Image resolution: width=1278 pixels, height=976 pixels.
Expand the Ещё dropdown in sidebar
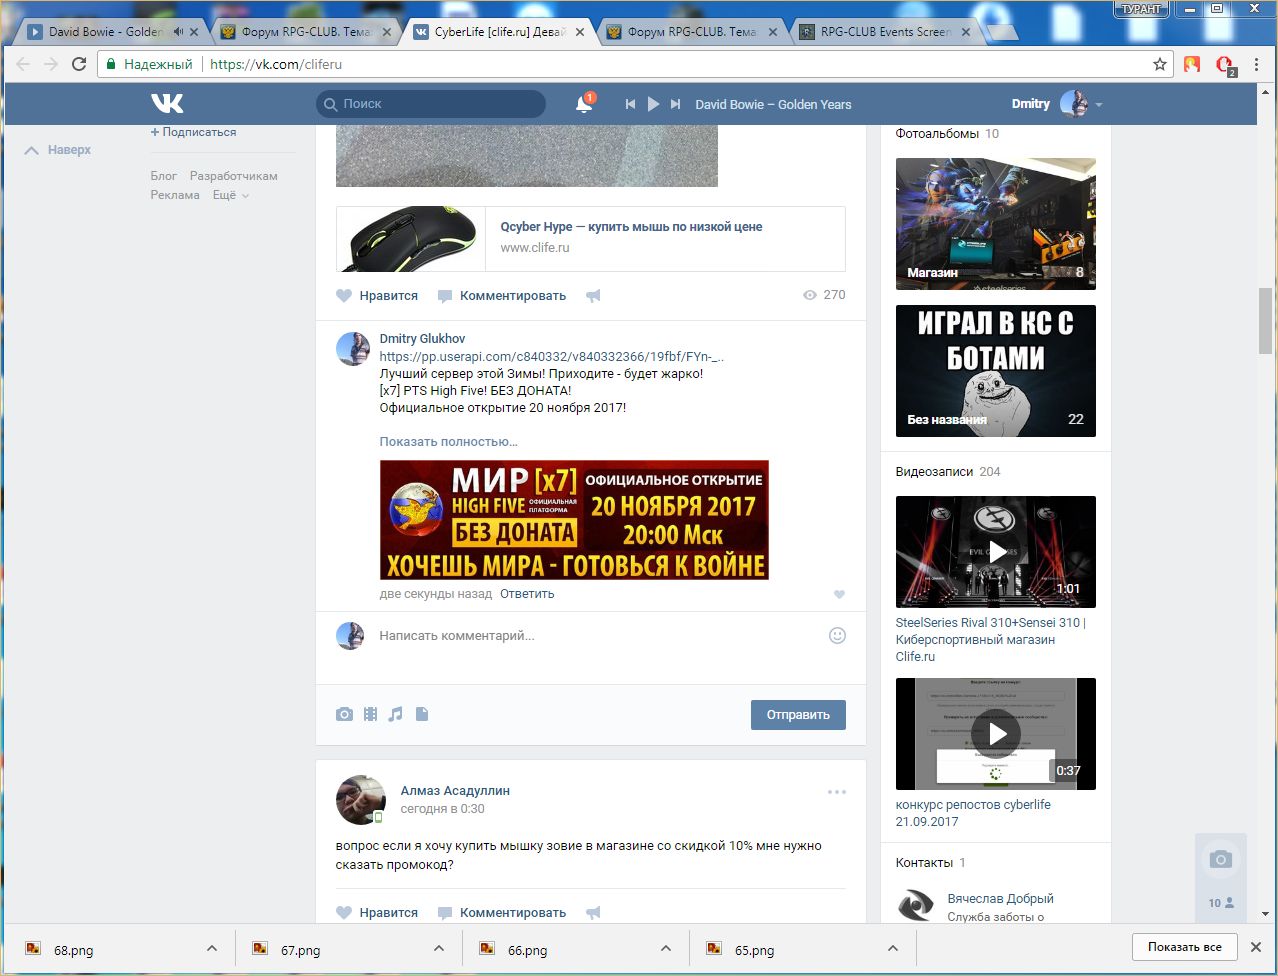[x=231, y=195]
